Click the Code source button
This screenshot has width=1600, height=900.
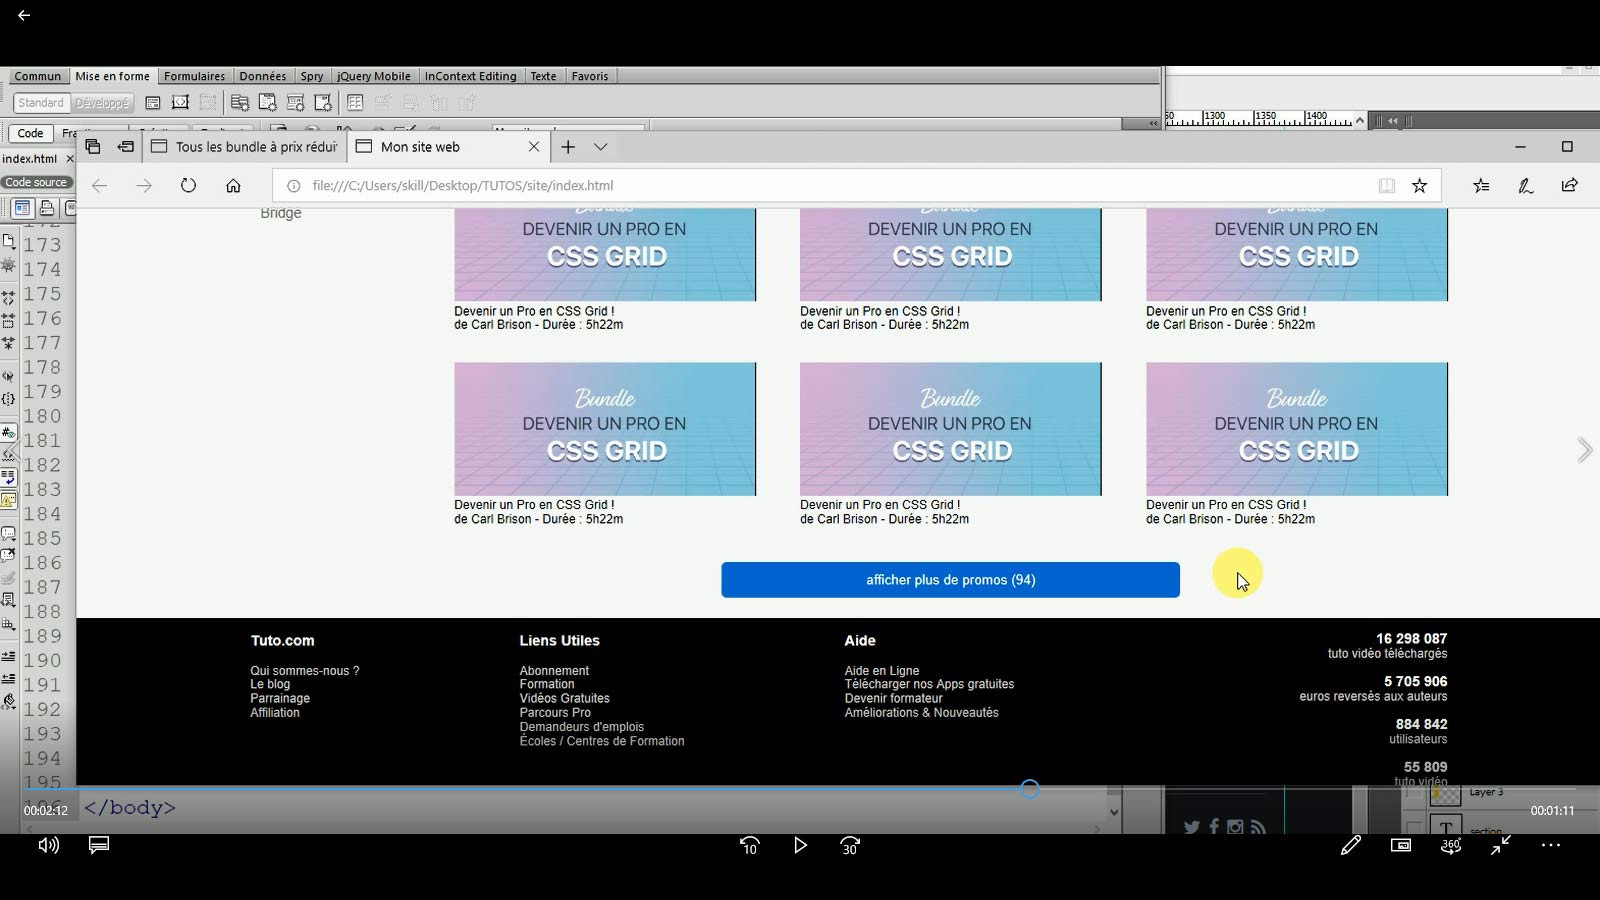(36, 182)
